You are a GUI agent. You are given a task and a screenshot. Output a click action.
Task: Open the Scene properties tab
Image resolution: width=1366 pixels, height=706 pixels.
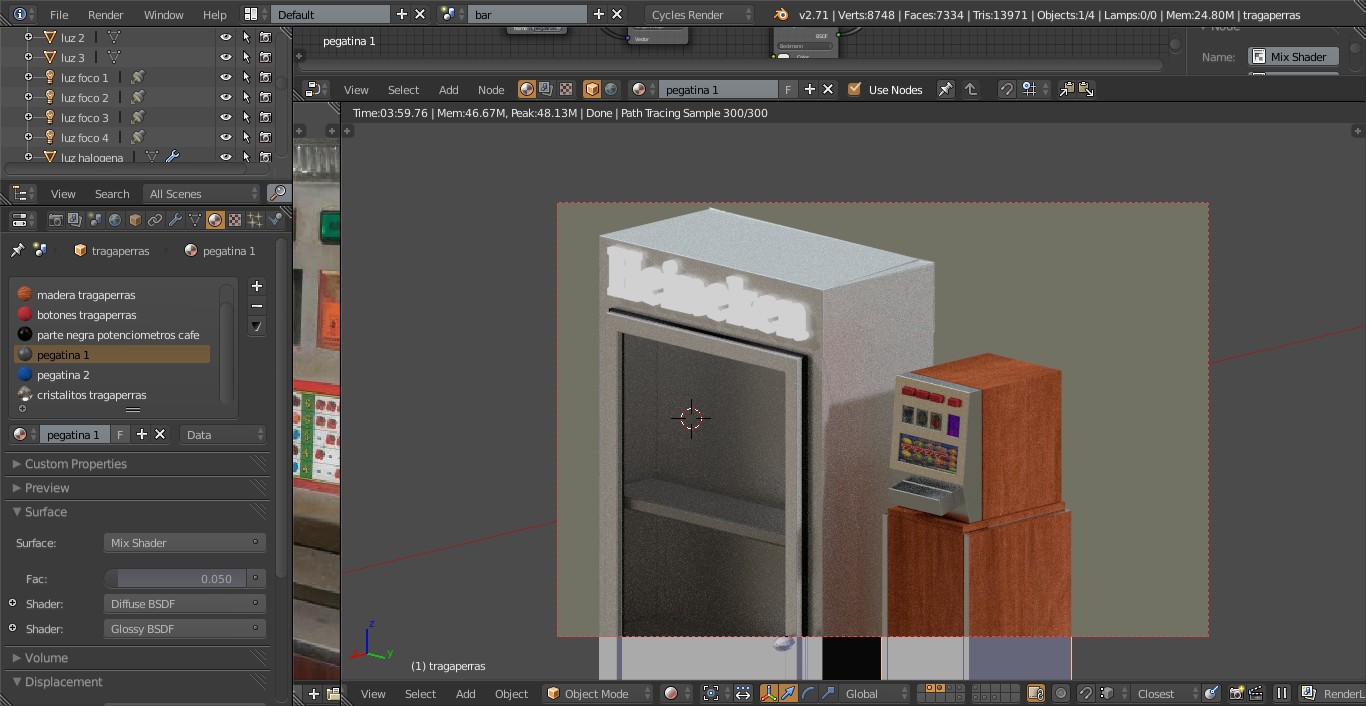pos(95,220)
